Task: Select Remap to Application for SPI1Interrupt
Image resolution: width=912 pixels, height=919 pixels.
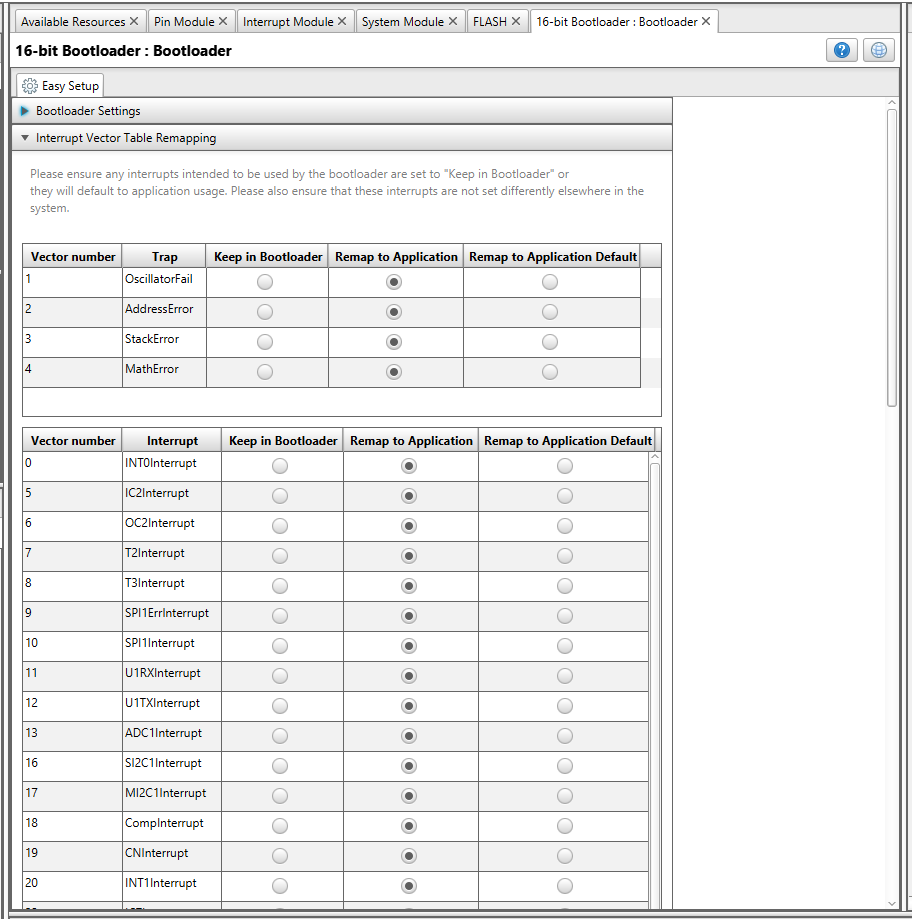Action: pos(409,646)
